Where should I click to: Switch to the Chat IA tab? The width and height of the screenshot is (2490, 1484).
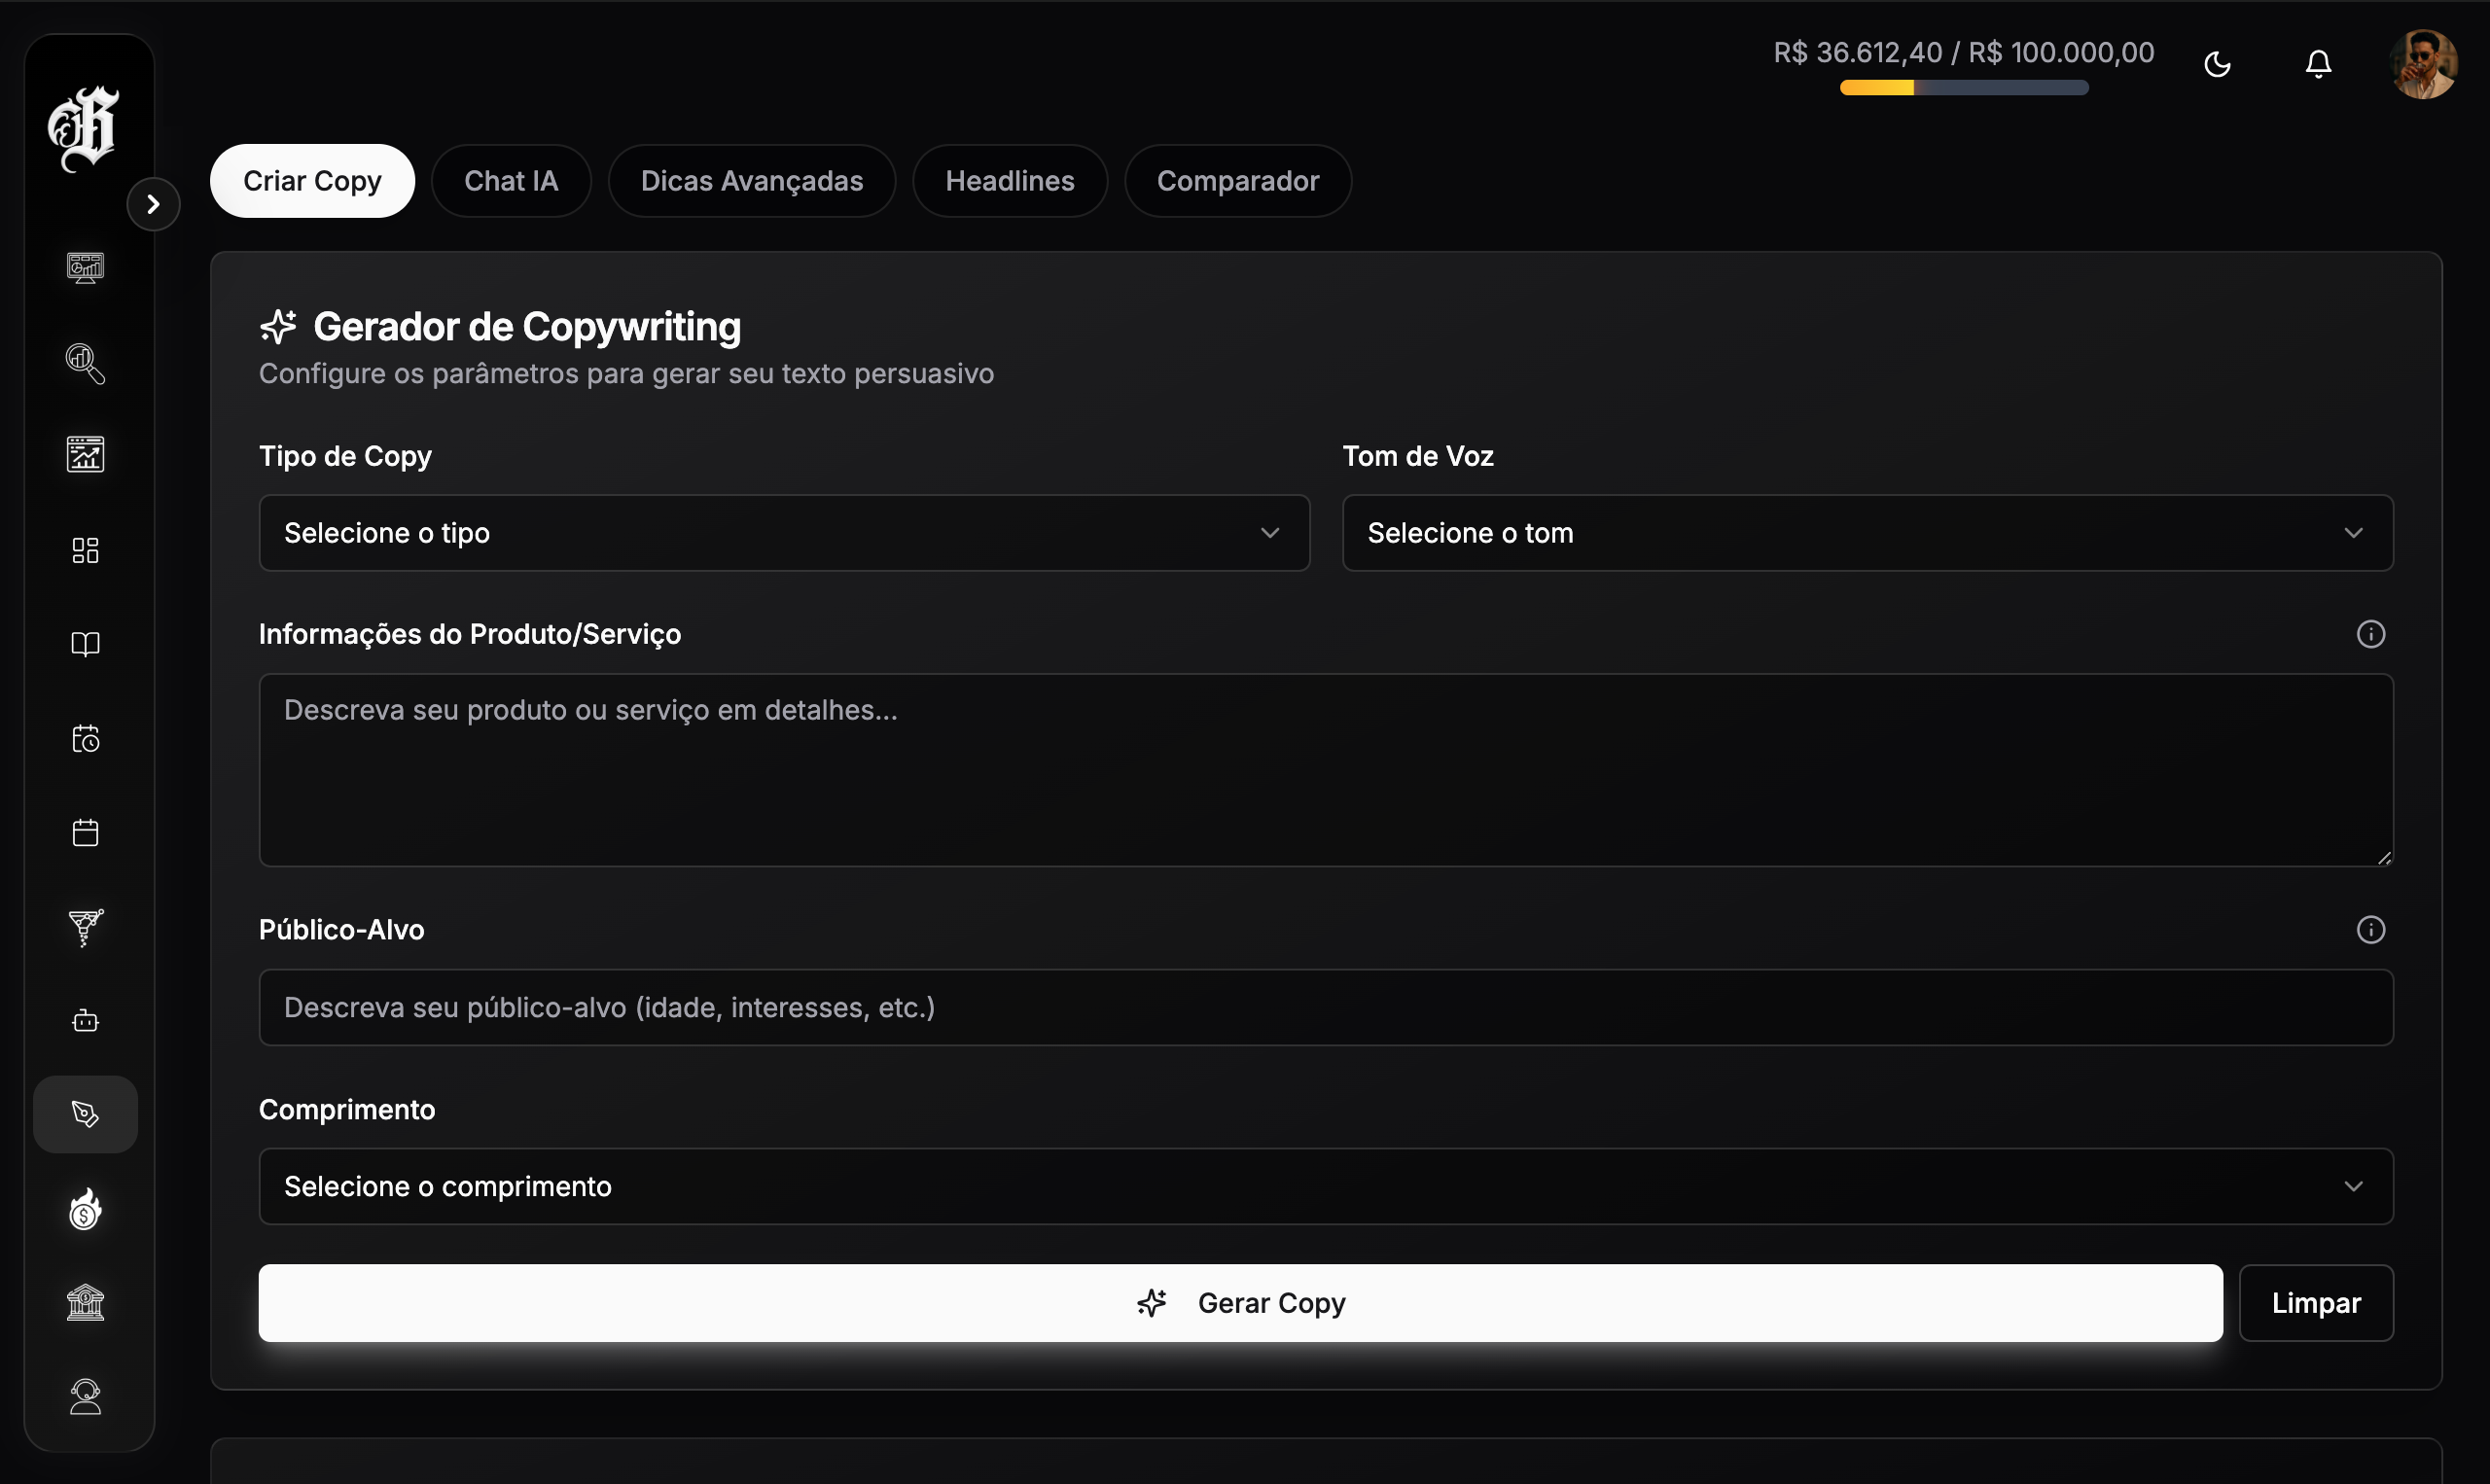click(x=511, y=180)
